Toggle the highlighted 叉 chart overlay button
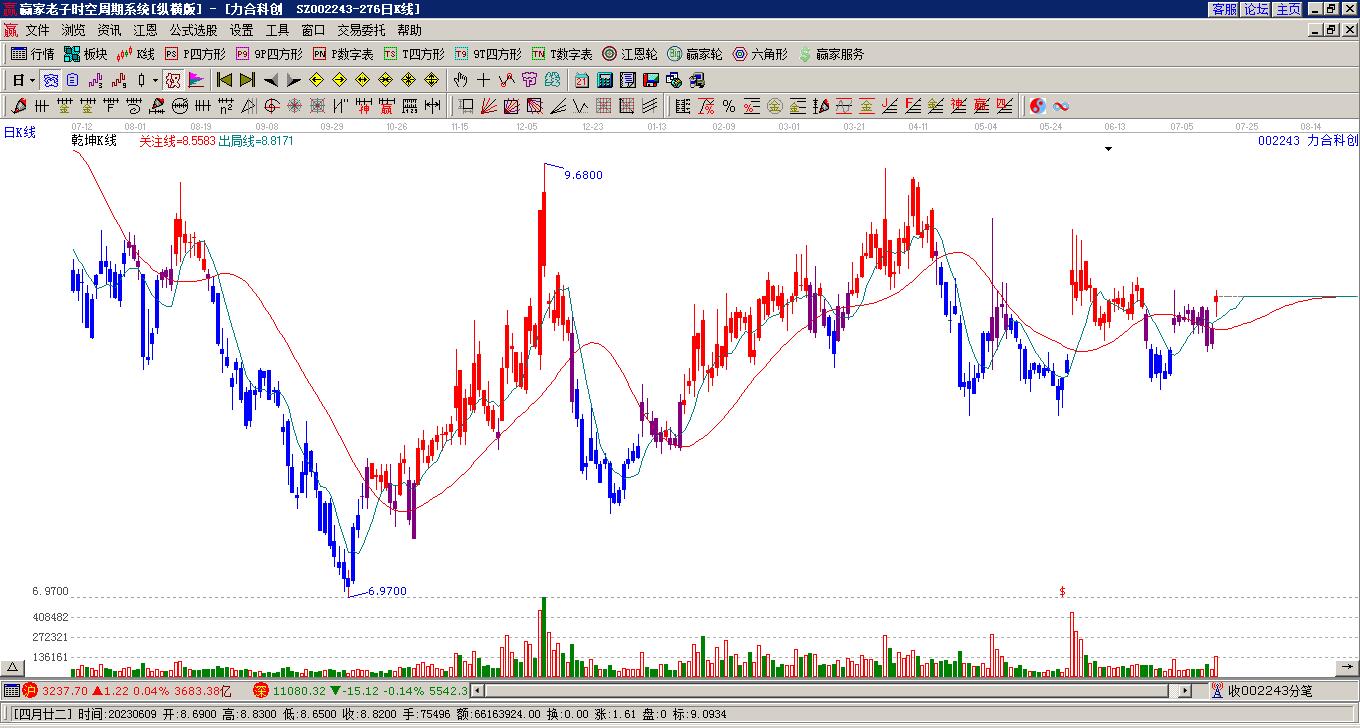Image resolution: width=1360 pixels, height=728 pixels. tap(172, 80)
